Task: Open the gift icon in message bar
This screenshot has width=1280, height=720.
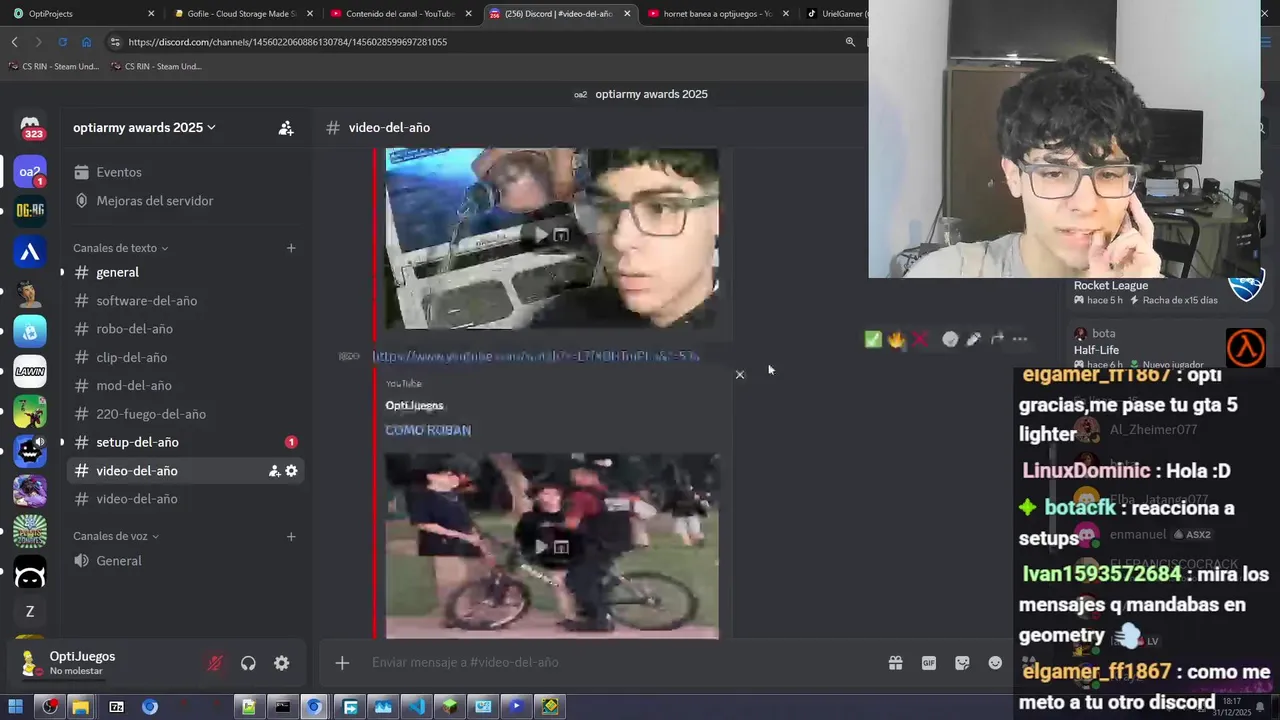Action: pyautogui.click(x=895, y=662)
